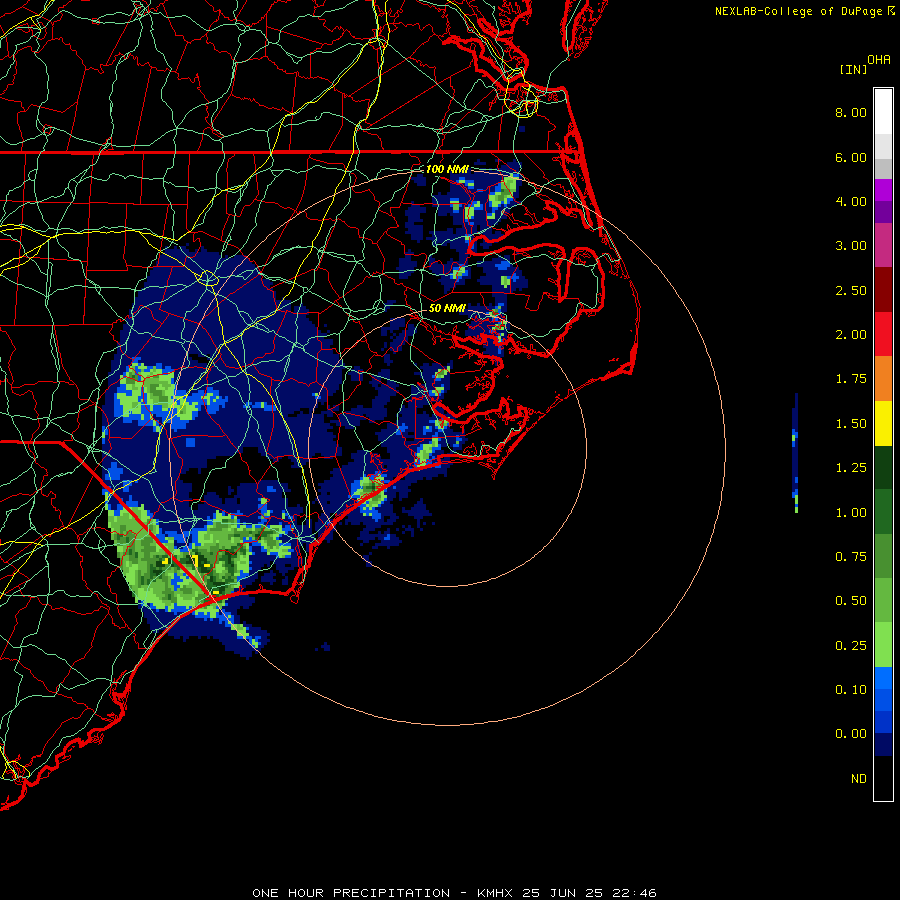
Task: Pick the dark red swatch beside 2.50
Action: tap(883, 290)
